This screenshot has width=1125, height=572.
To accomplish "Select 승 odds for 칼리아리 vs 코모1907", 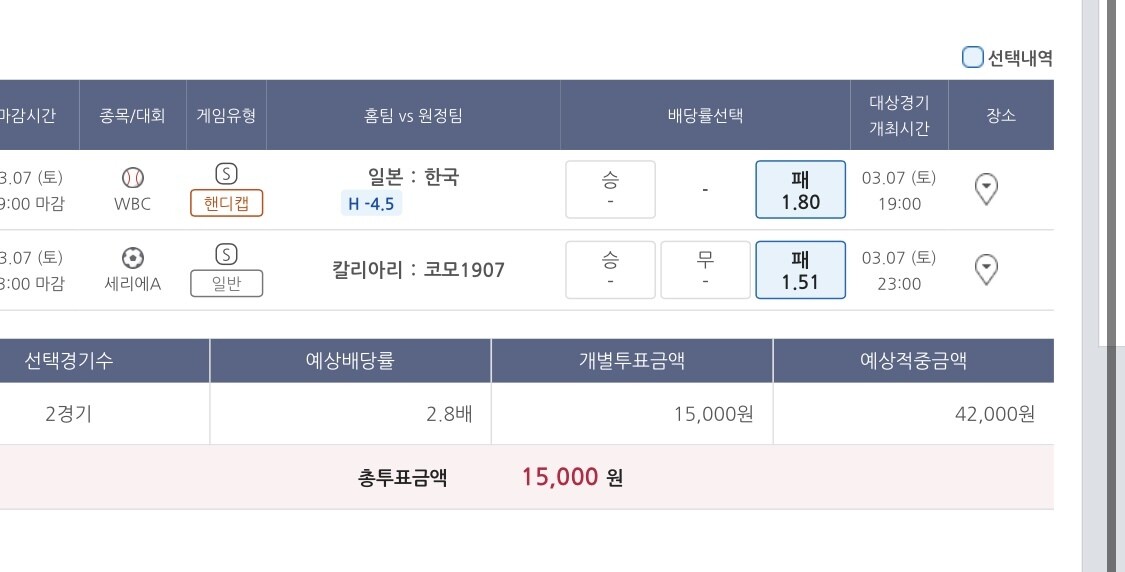I will click(x=610, y=270).
